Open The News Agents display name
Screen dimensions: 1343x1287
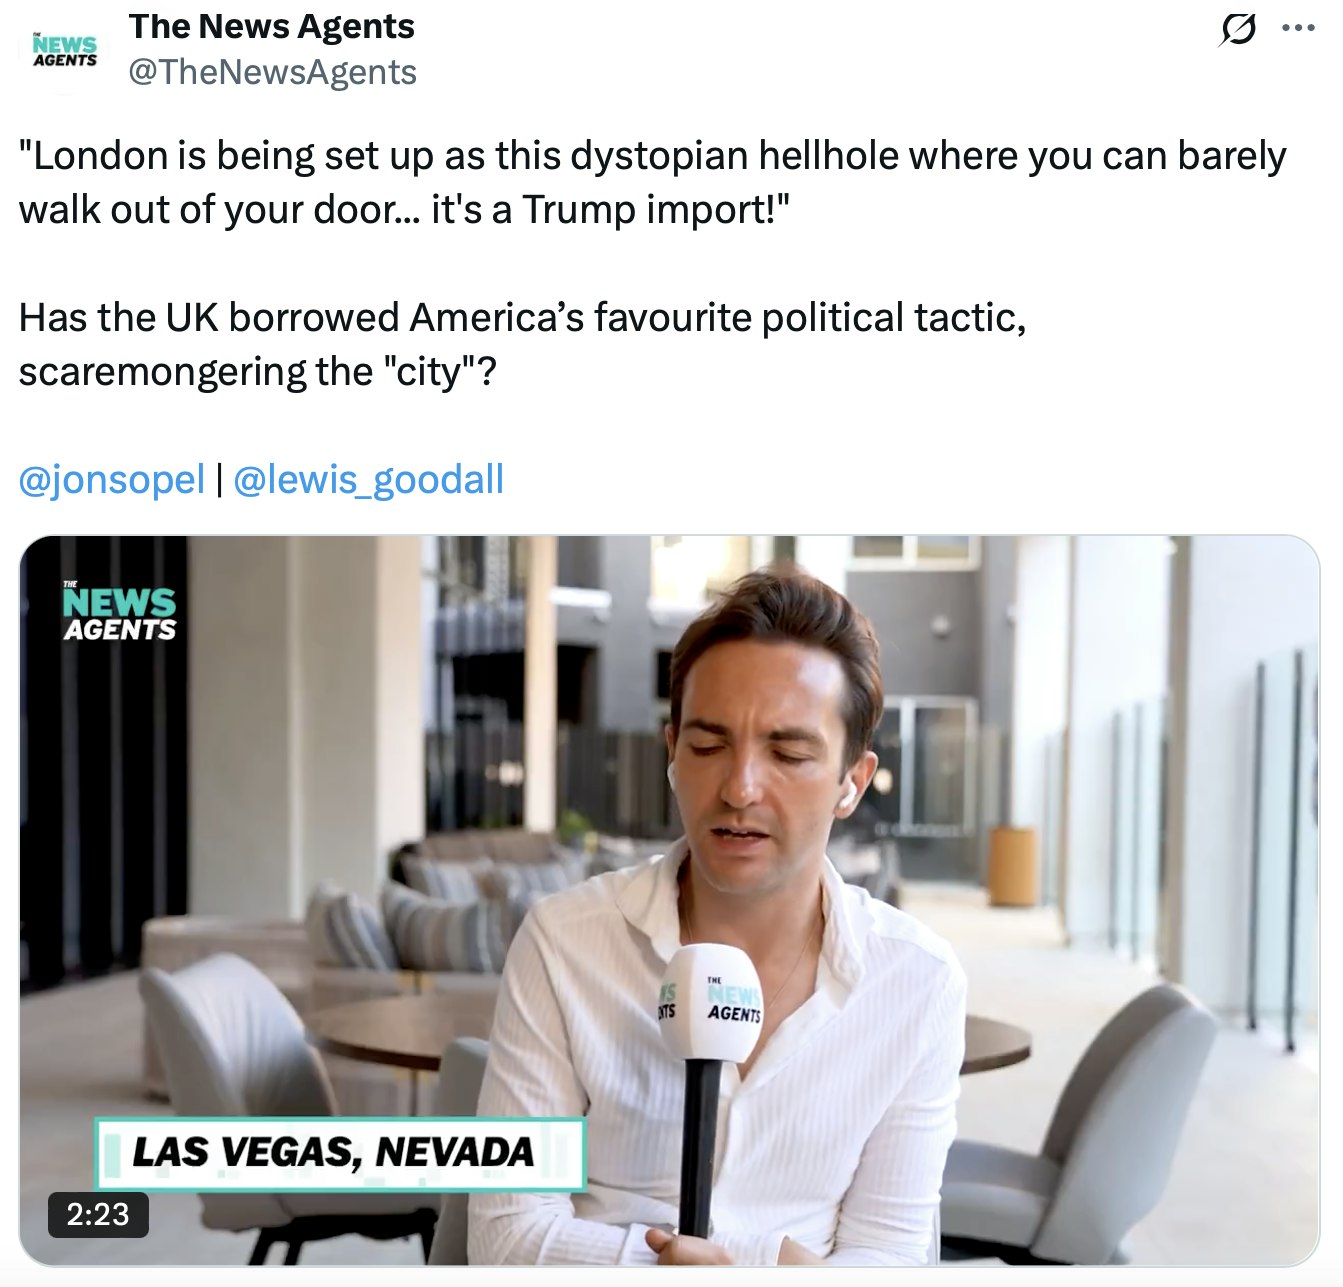tap(272, 26)
